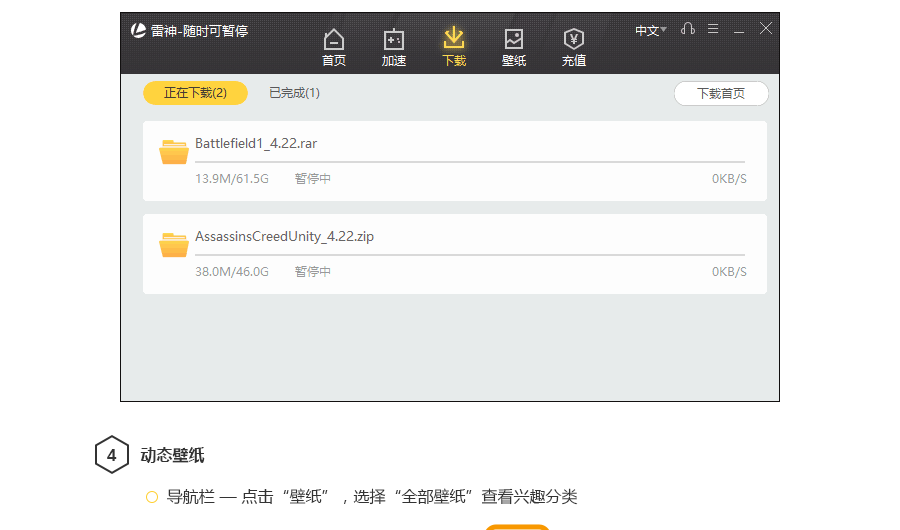This screenshot has width=900, height=530.
Task: Click the 下载首页 button
Action: coord(721,94)
